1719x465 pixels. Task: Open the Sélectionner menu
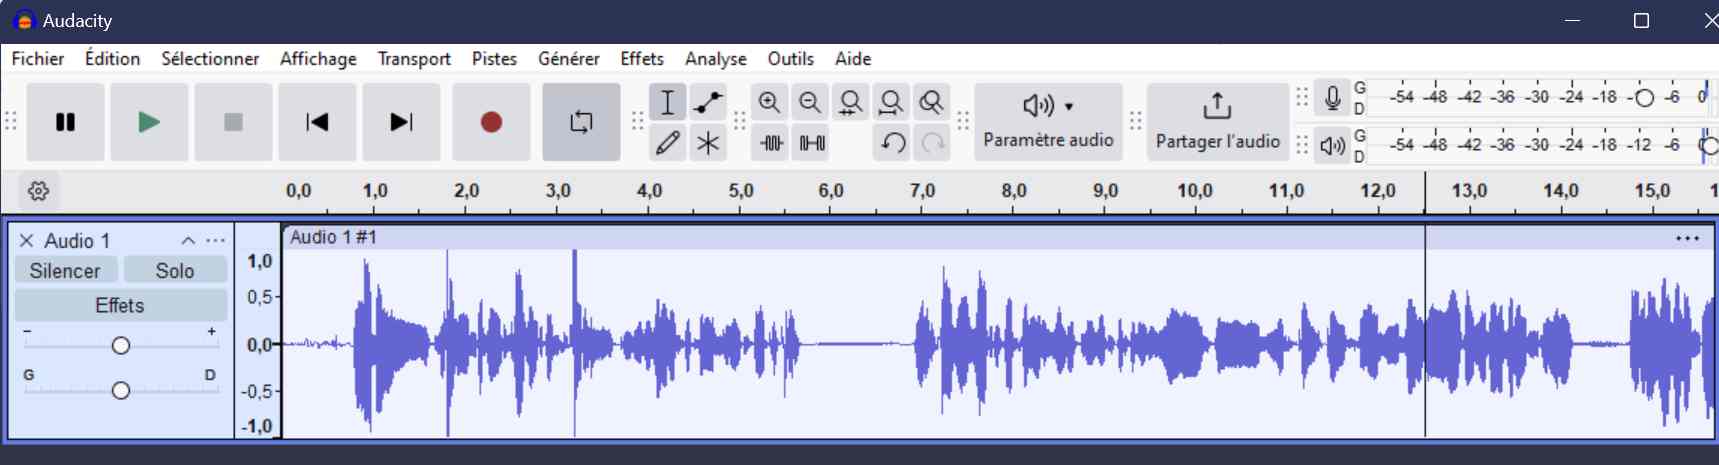coord(210,59)
